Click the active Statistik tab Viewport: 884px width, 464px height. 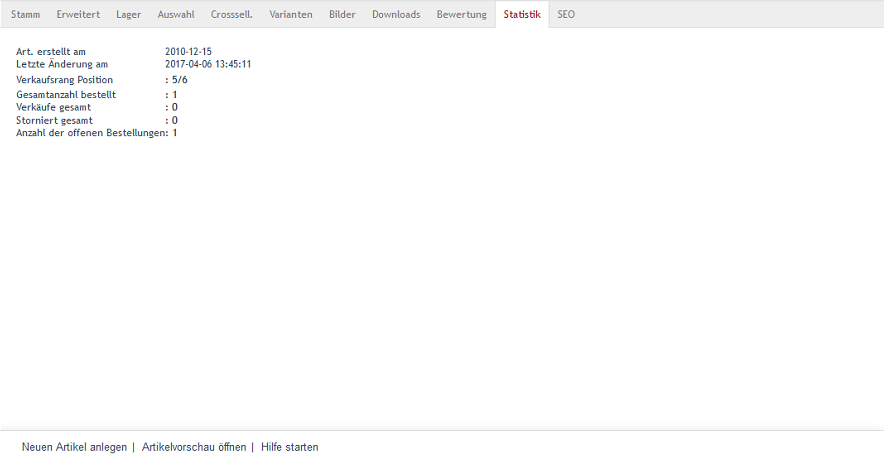[522, 15]
